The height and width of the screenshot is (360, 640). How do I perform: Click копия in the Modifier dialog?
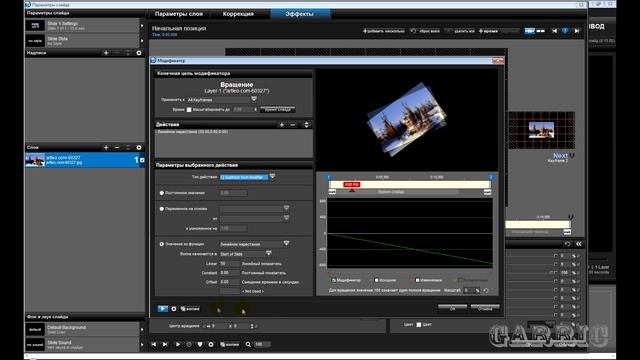point(190,309)
